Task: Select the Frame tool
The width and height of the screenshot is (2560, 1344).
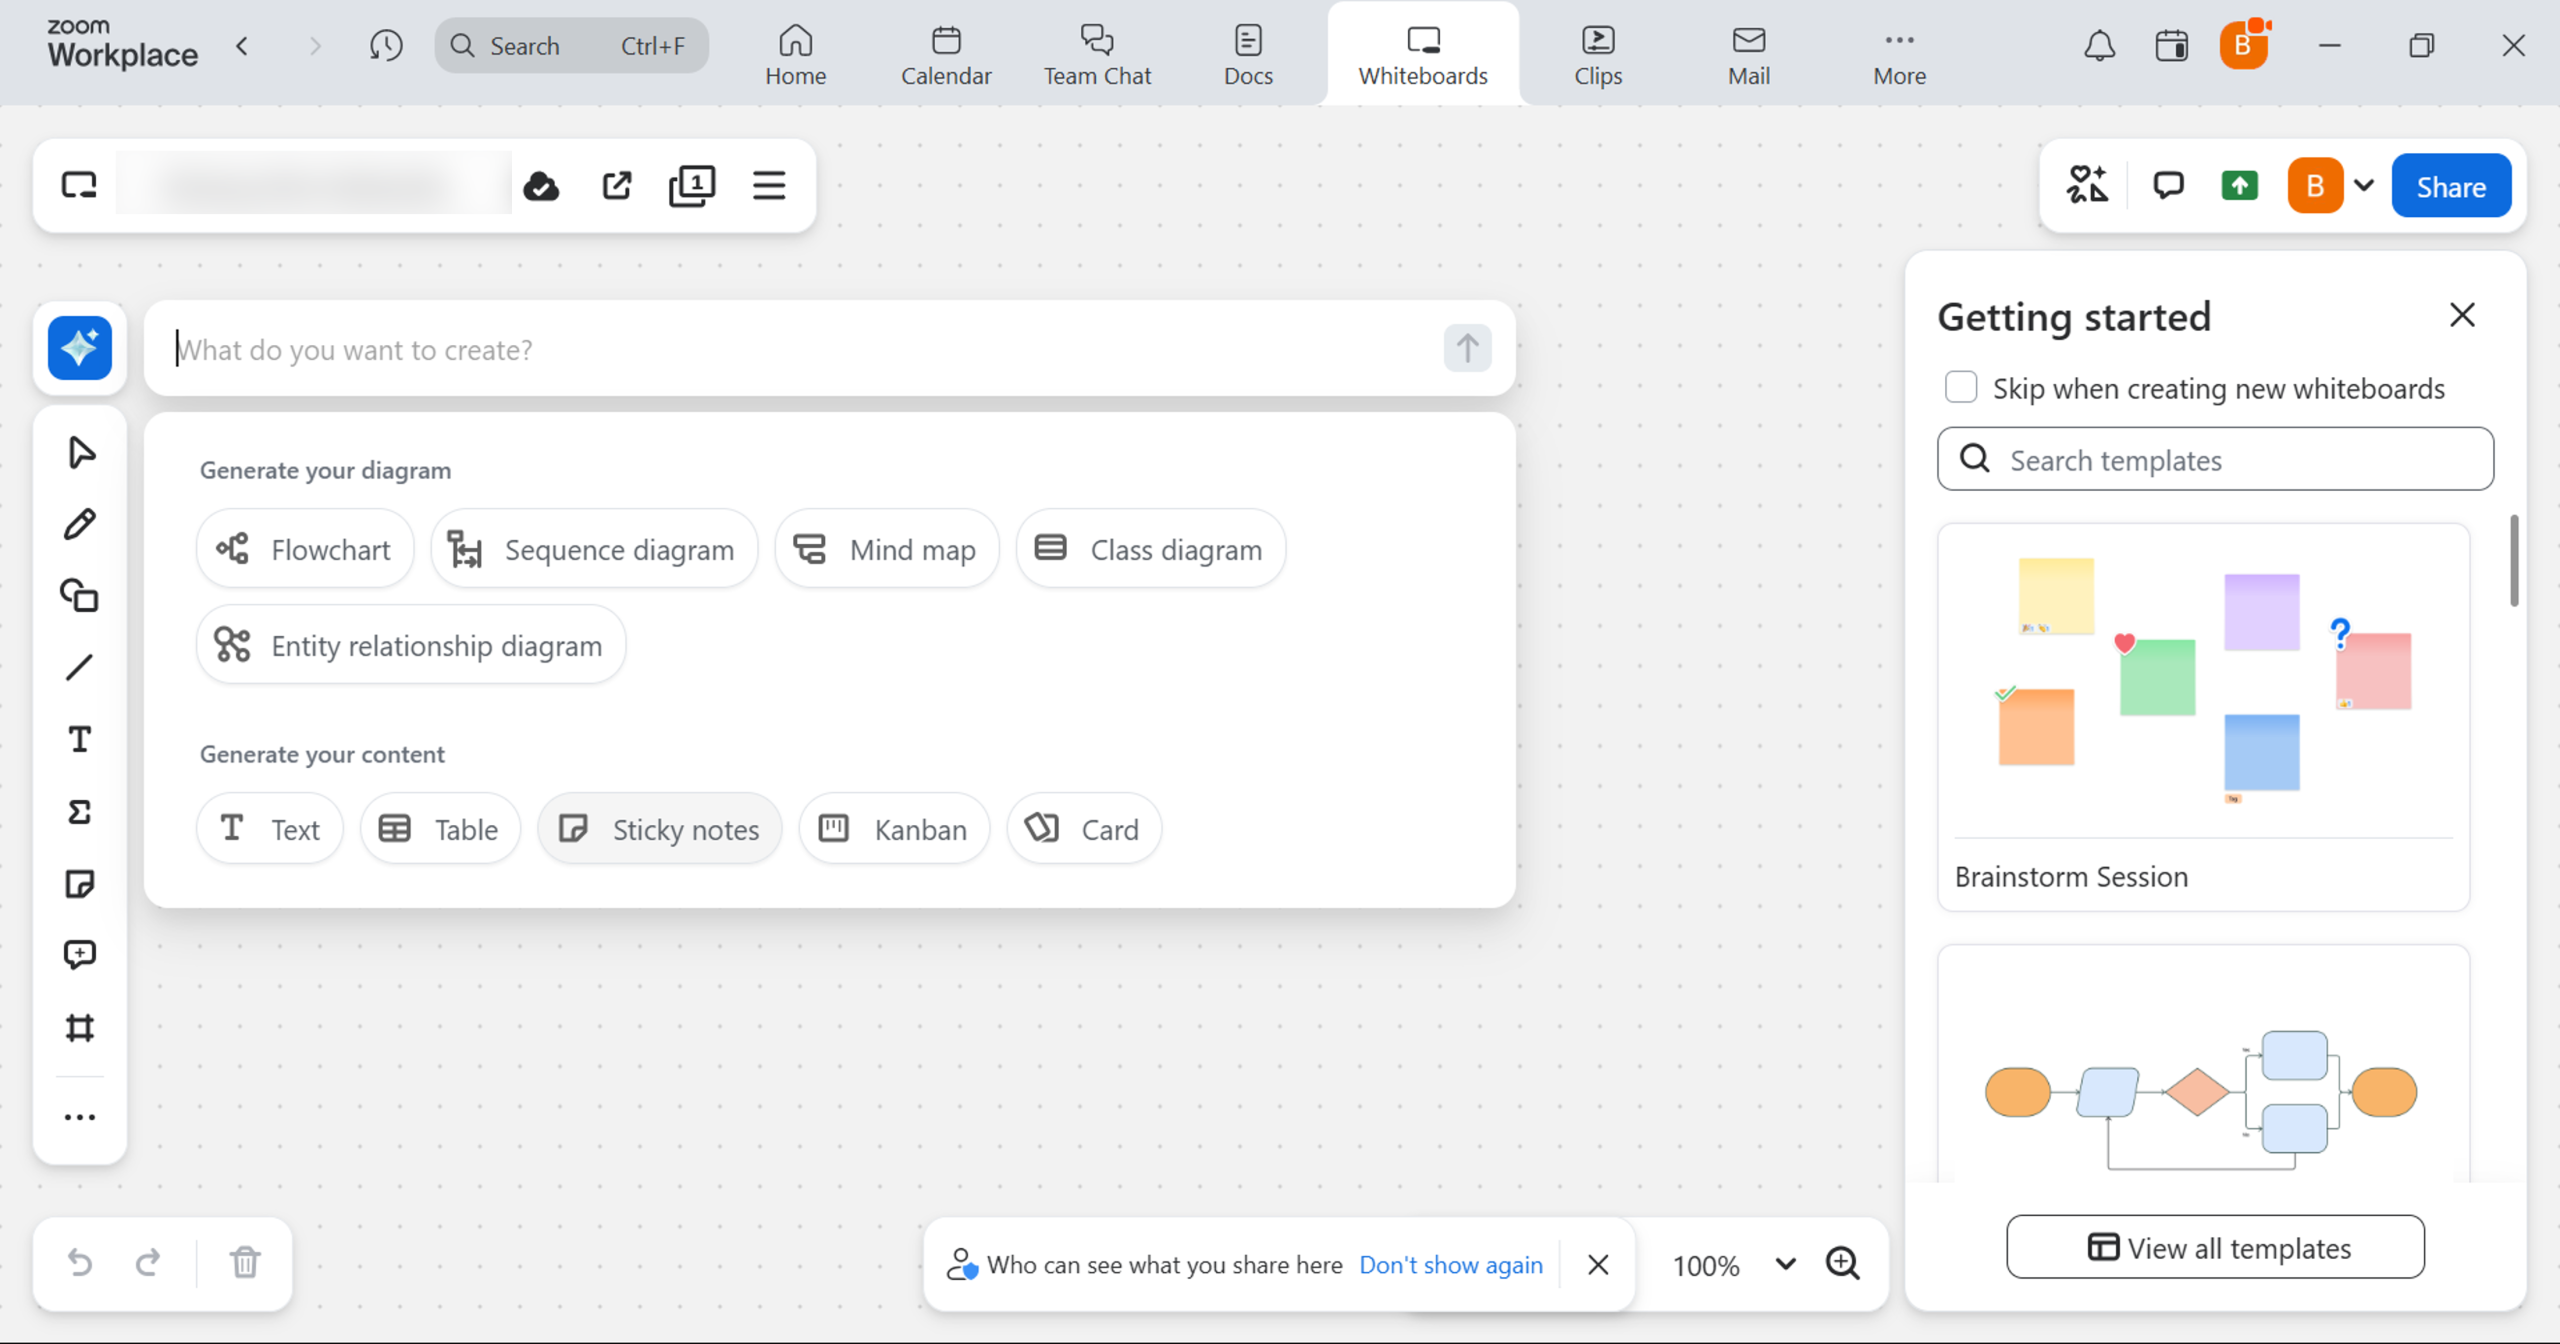Action: point(80,1028)
